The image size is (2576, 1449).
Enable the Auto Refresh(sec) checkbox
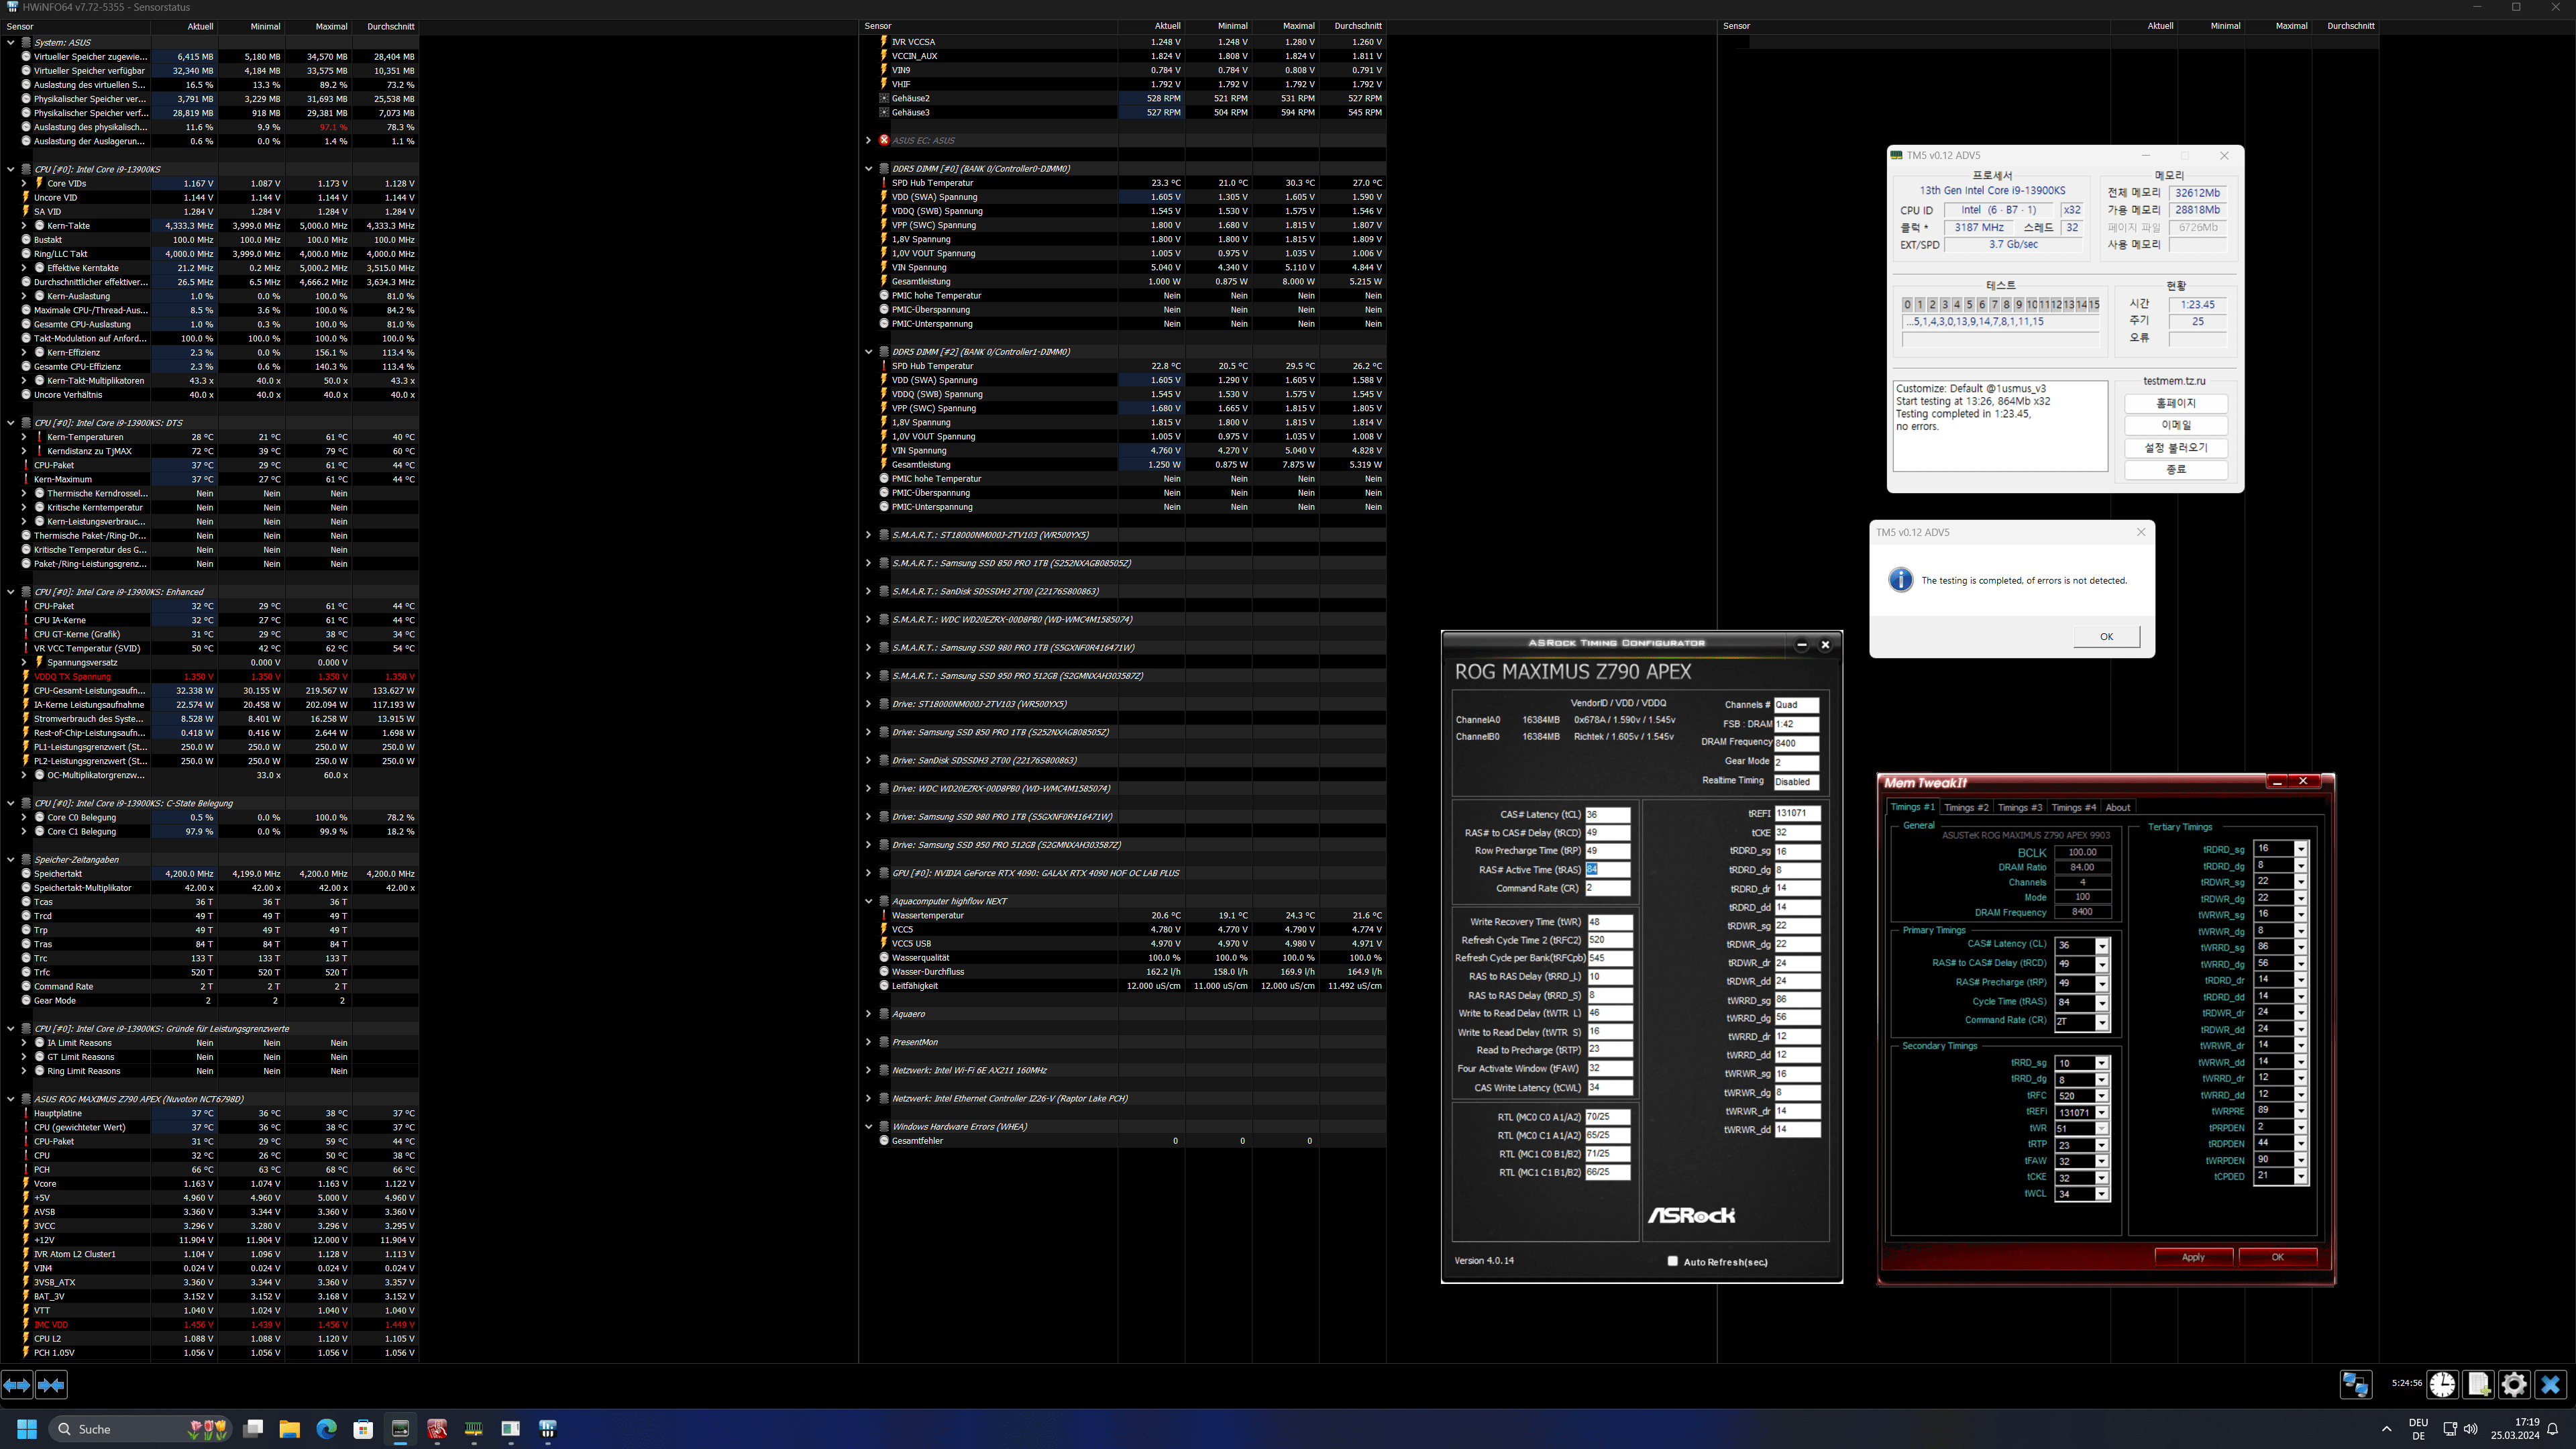click(1672, 1261)
